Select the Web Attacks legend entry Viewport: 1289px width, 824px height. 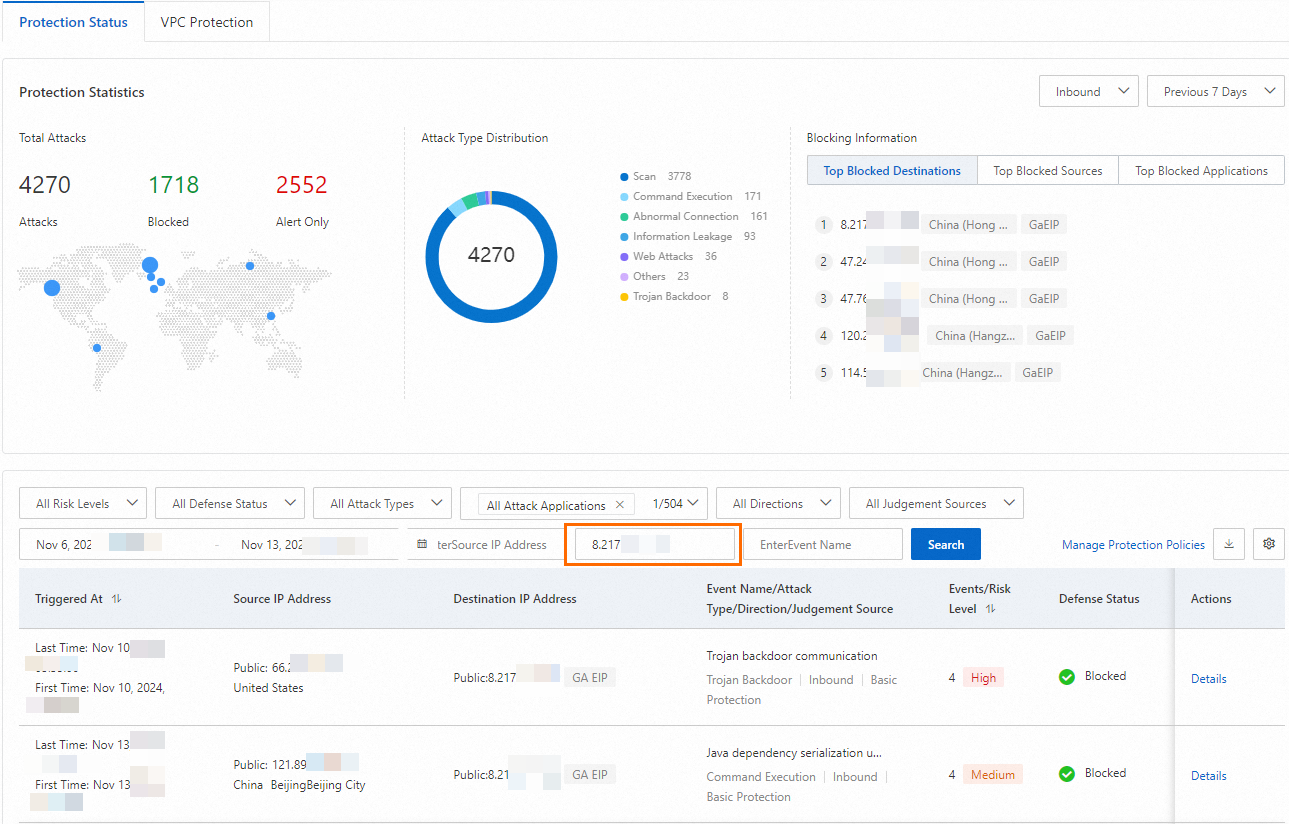coord(669,257)
